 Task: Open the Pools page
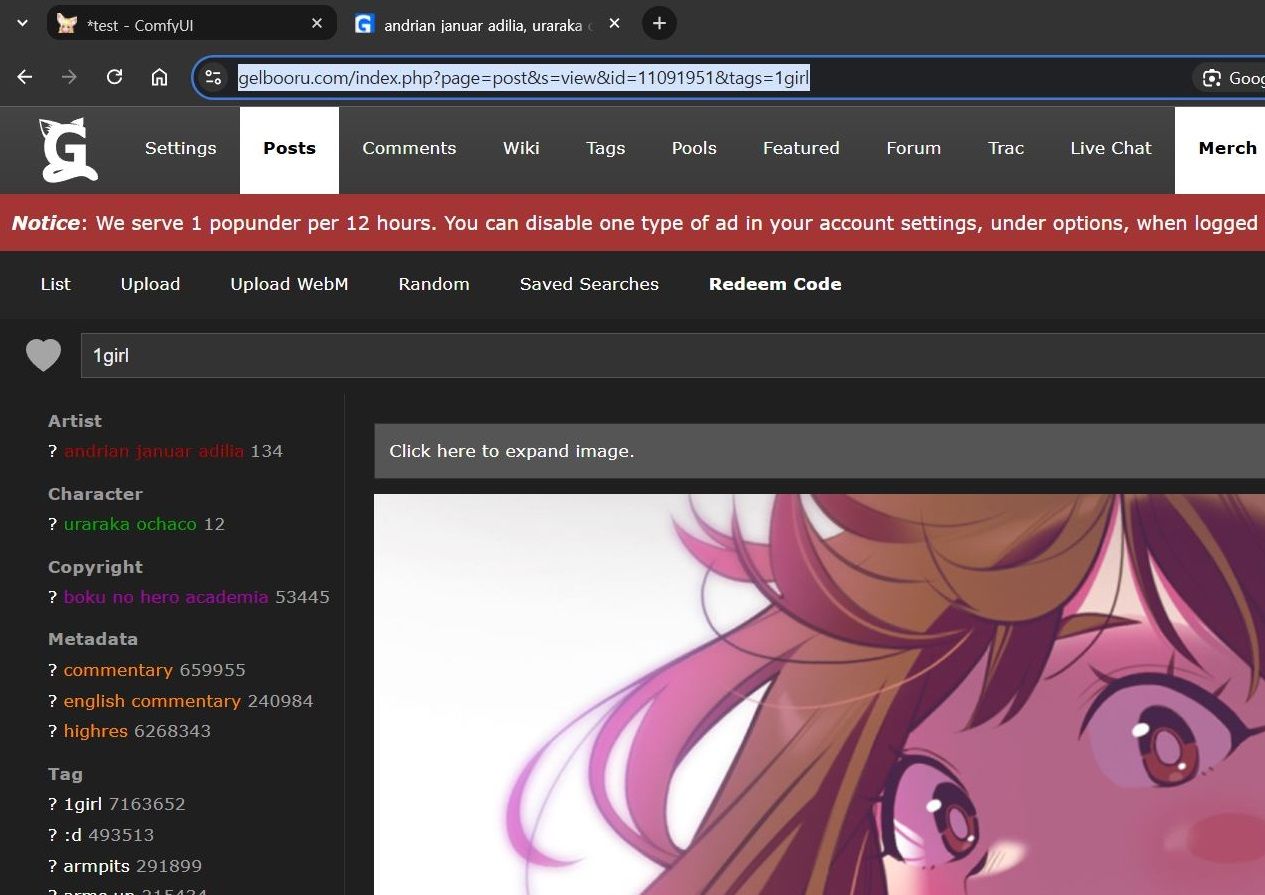[x=694, y=148]
